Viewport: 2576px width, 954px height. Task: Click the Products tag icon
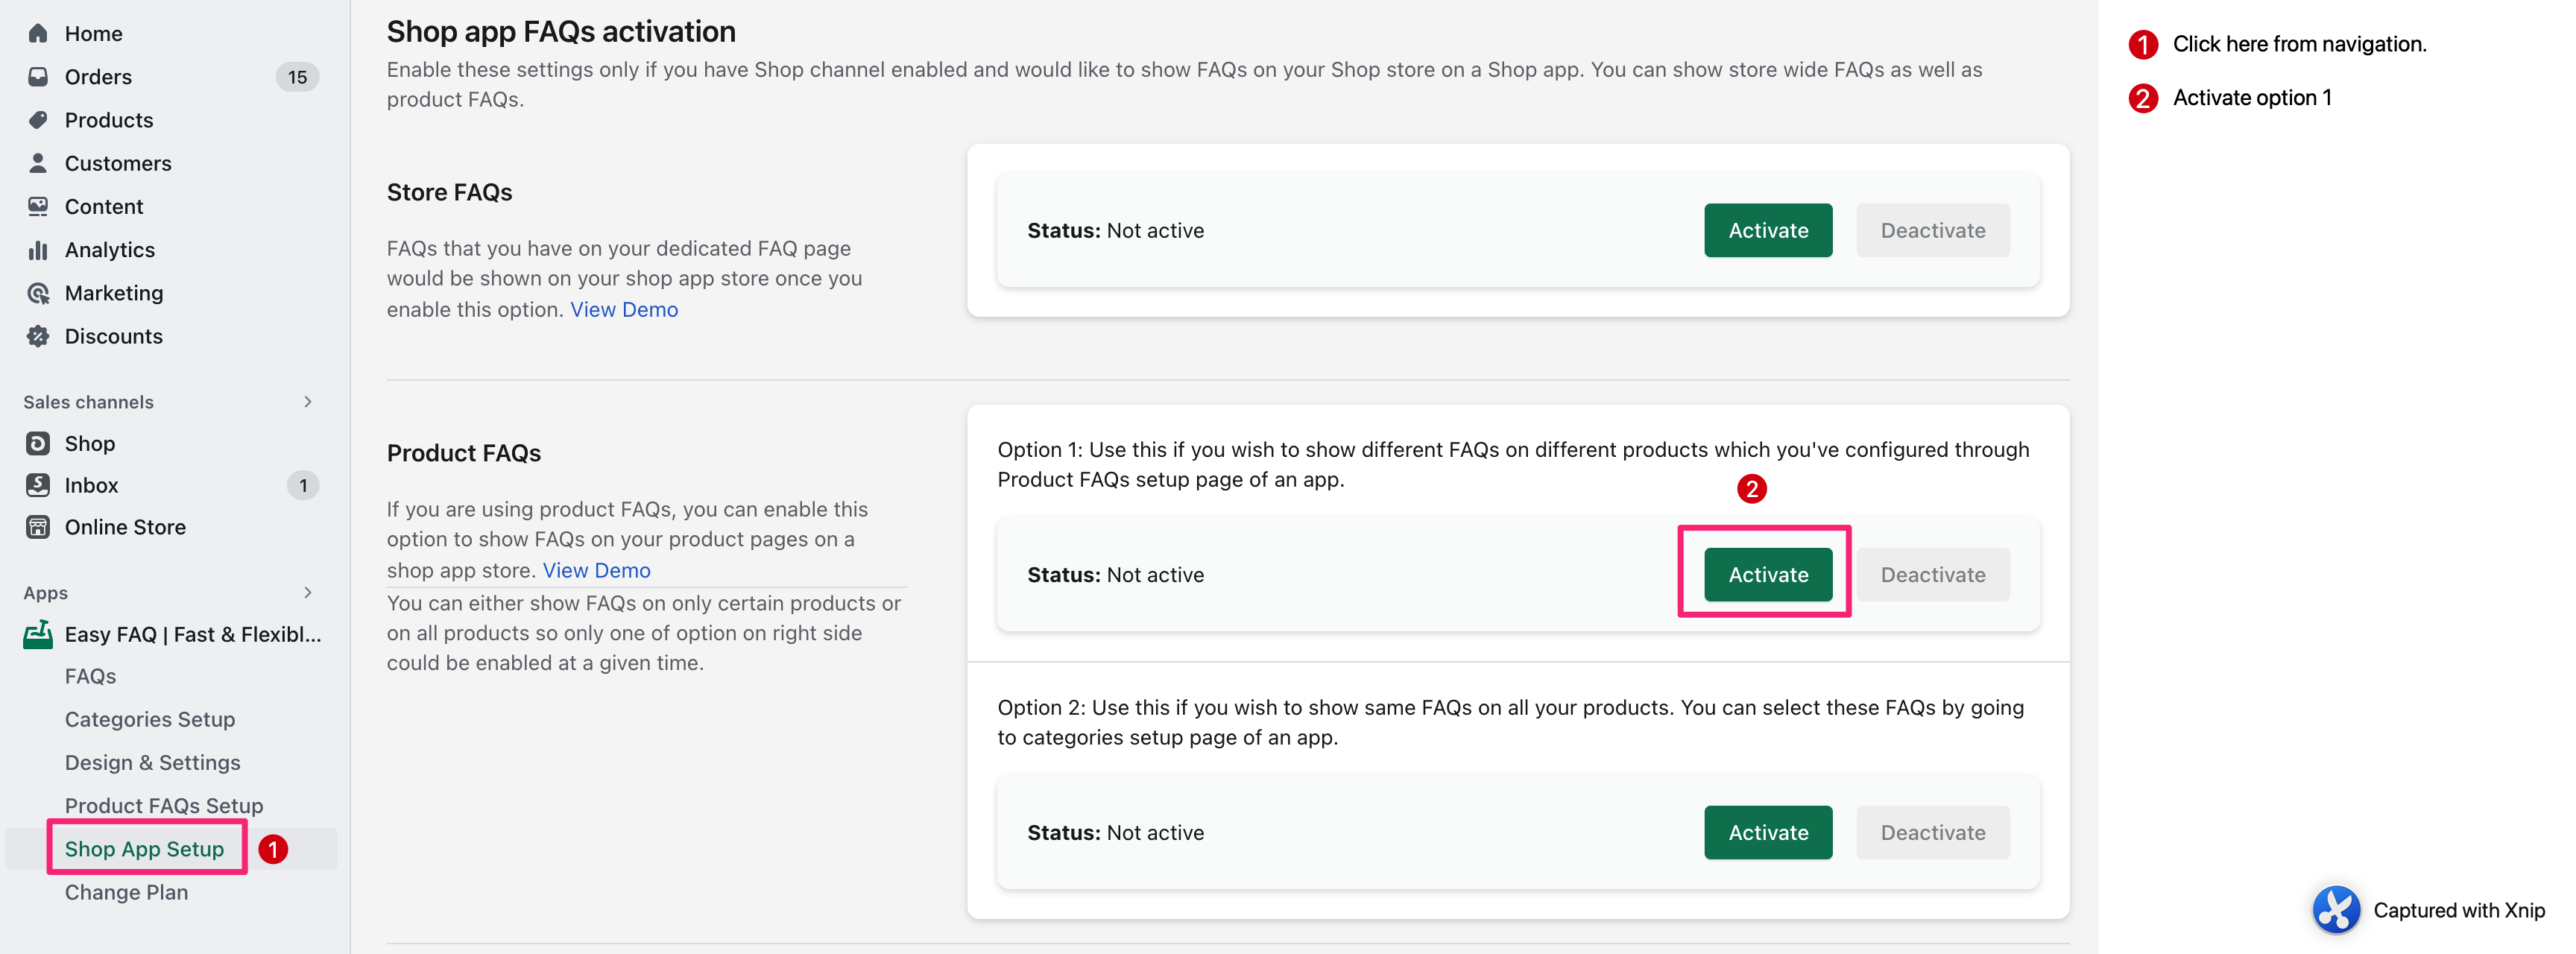[38, 120]
